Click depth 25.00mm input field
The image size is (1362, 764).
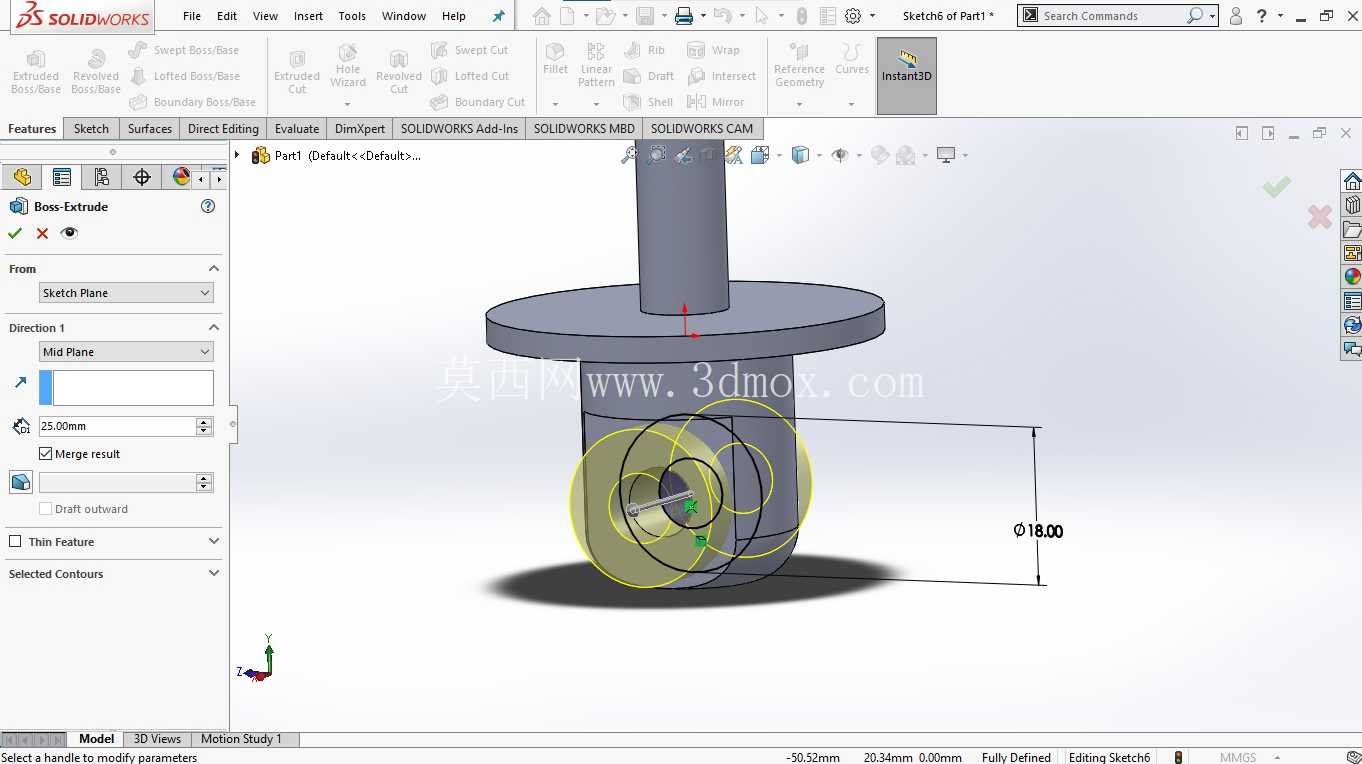click(x=117, y=426)
